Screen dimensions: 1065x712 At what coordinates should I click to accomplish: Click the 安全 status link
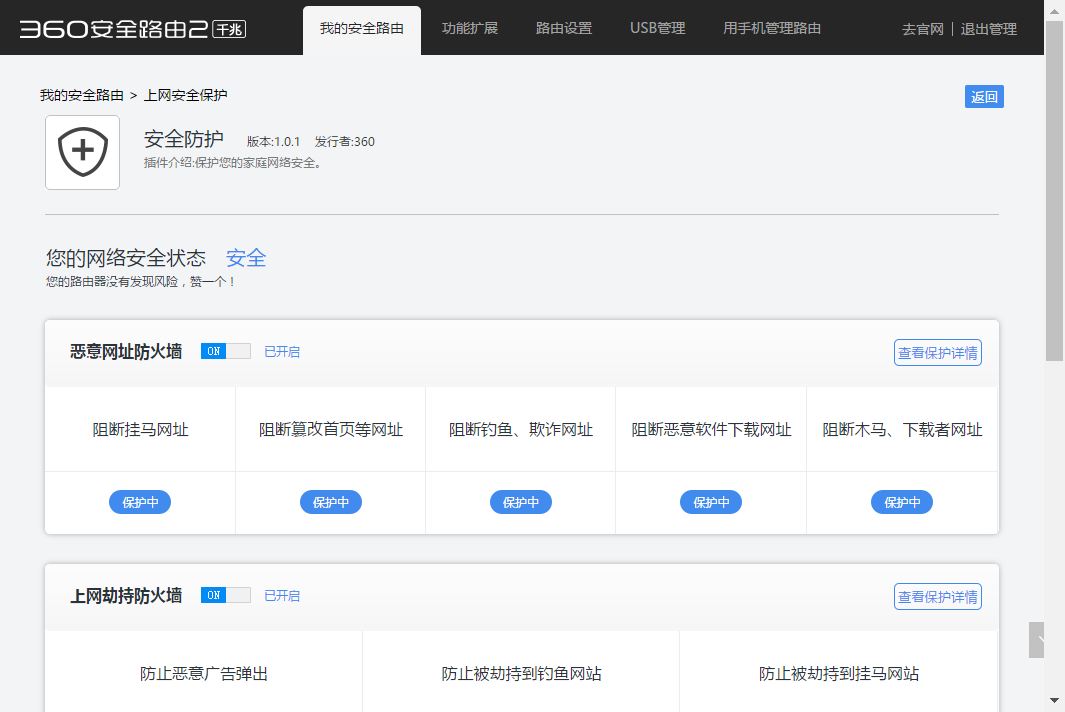(x=246, y=257)
